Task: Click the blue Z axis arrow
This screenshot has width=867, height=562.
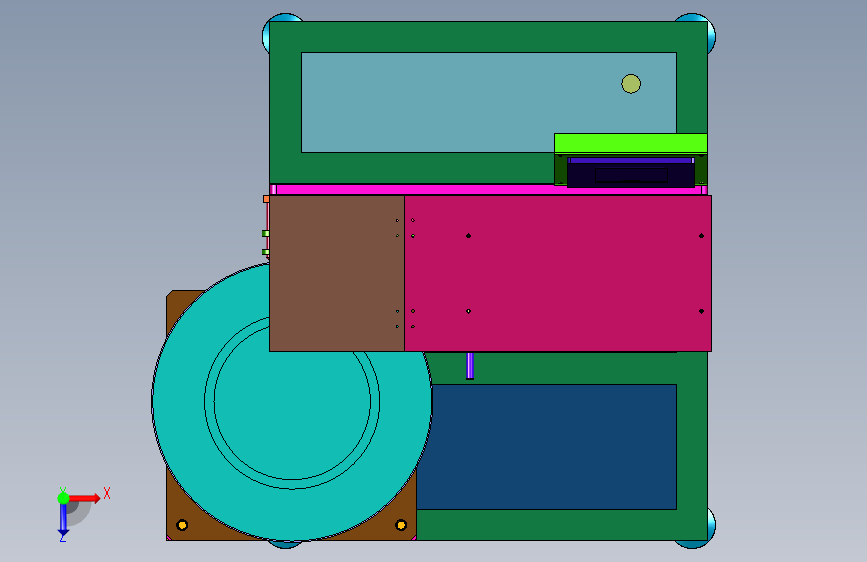Action: (63, 519)
